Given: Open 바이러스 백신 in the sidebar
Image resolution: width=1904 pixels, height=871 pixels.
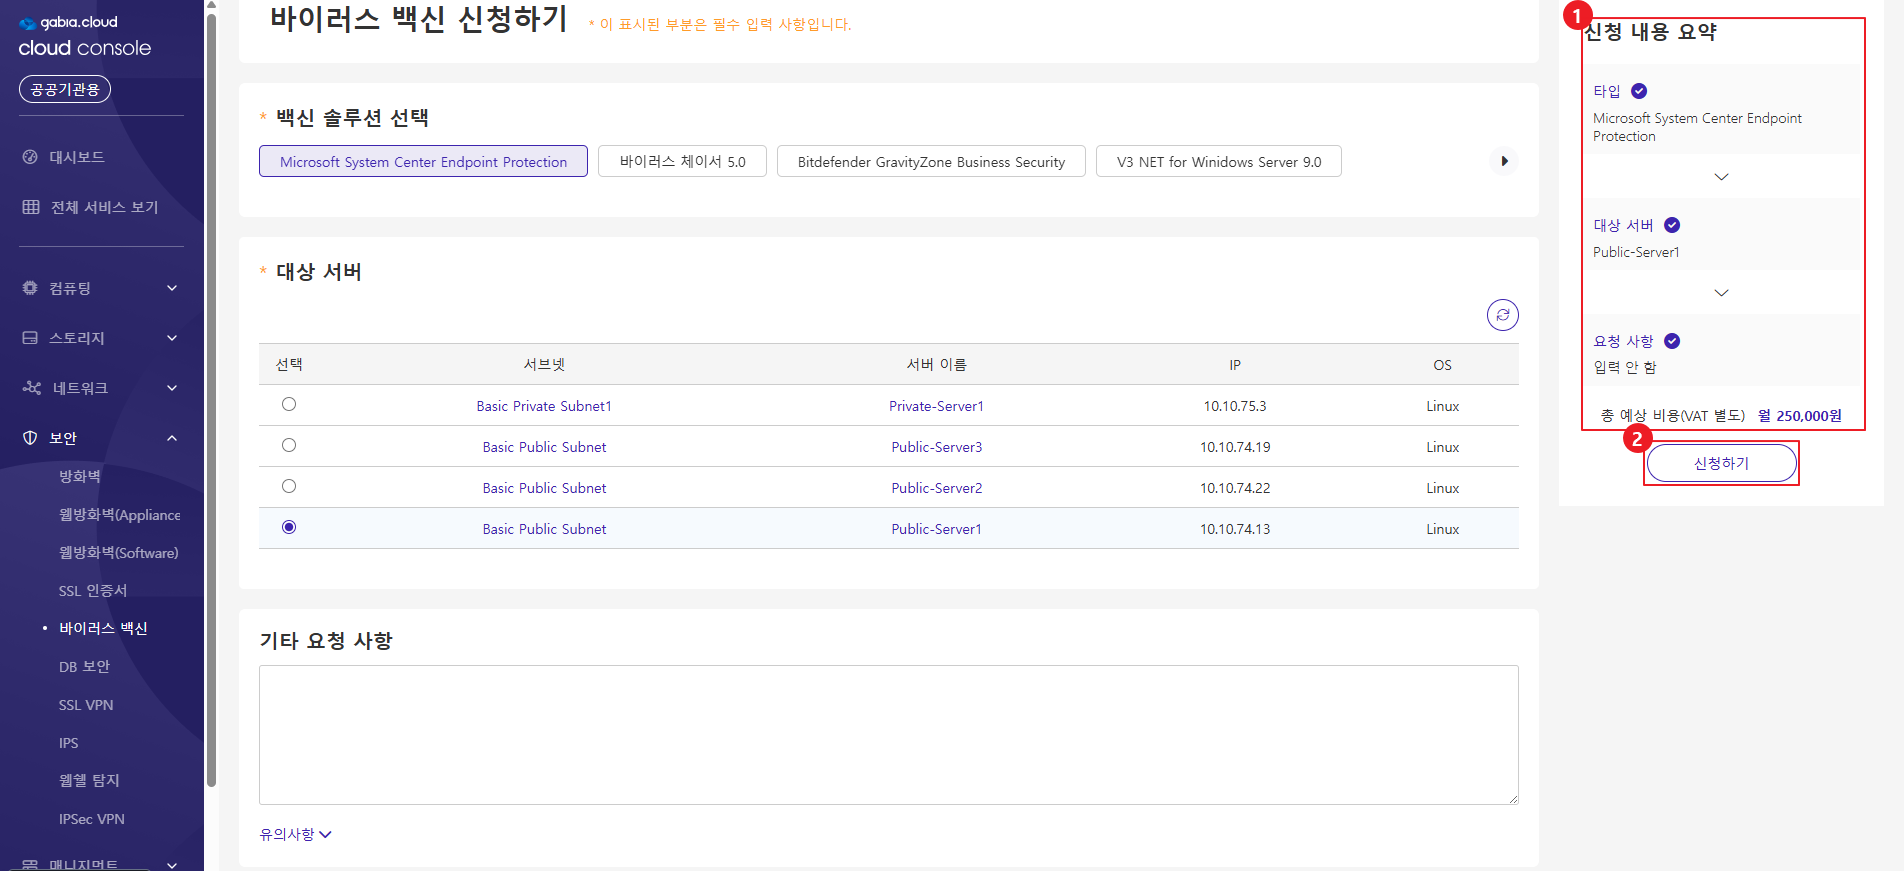Looking at the screenshot, I should pos(103,628).
